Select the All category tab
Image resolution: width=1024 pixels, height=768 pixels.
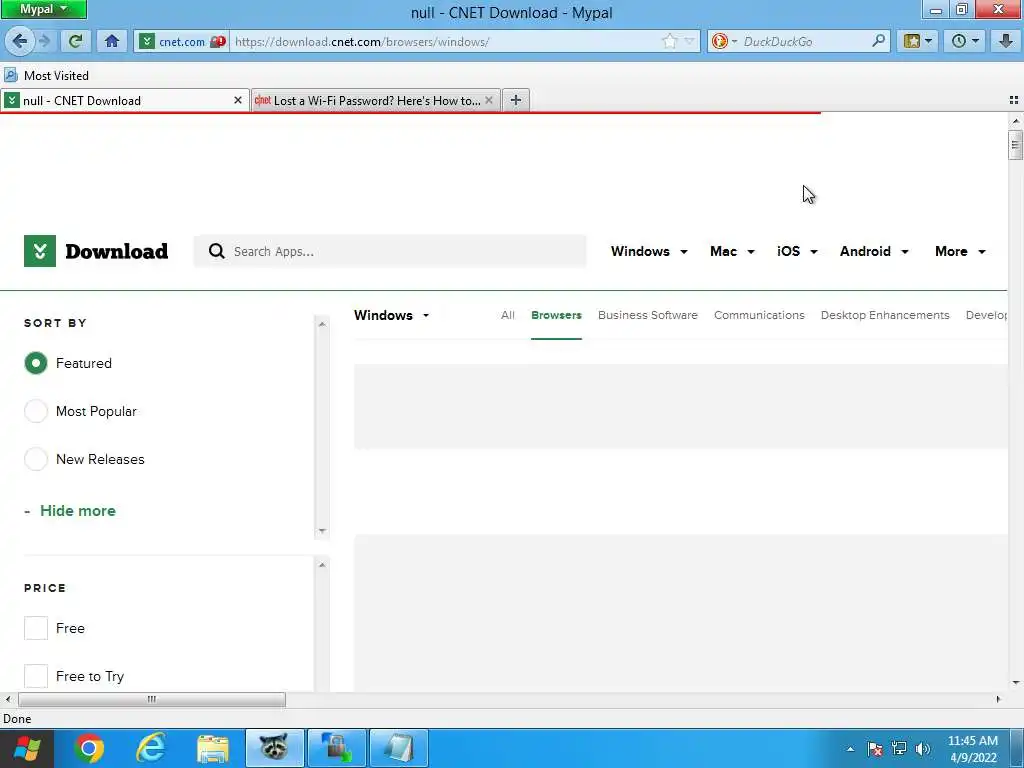[507, 315]
